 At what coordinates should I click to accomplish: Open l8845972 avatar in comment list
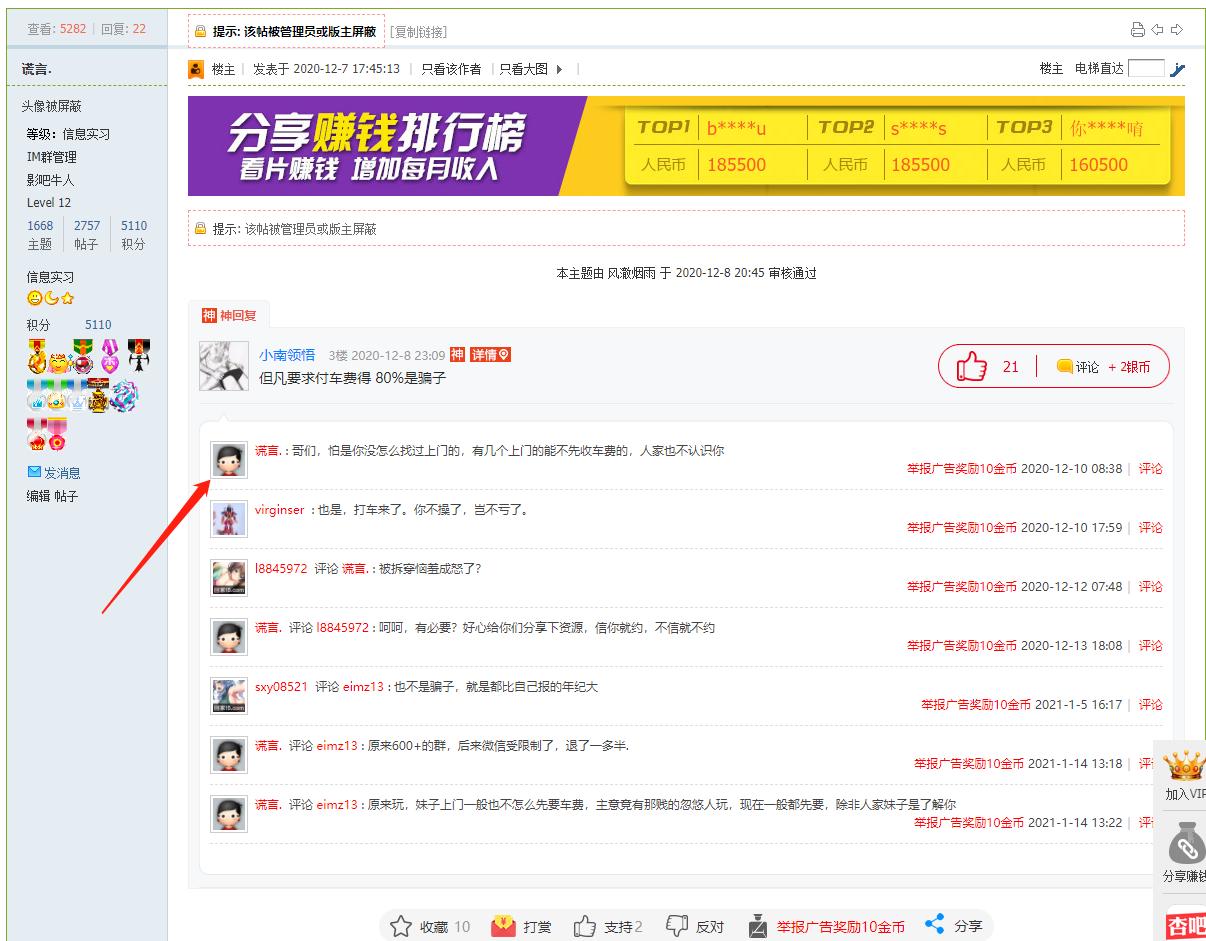pyautogui.click(x=229, y=578)
